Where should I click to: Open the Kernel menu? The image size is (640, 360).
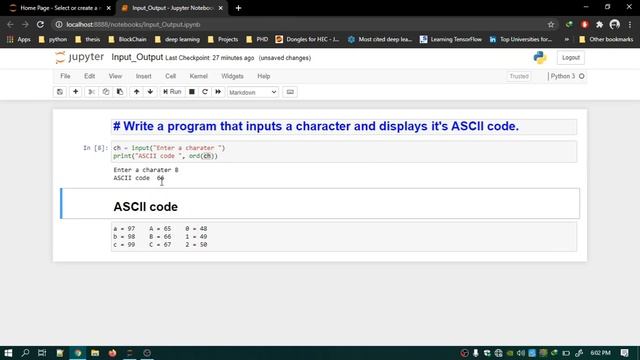(198, 76)
